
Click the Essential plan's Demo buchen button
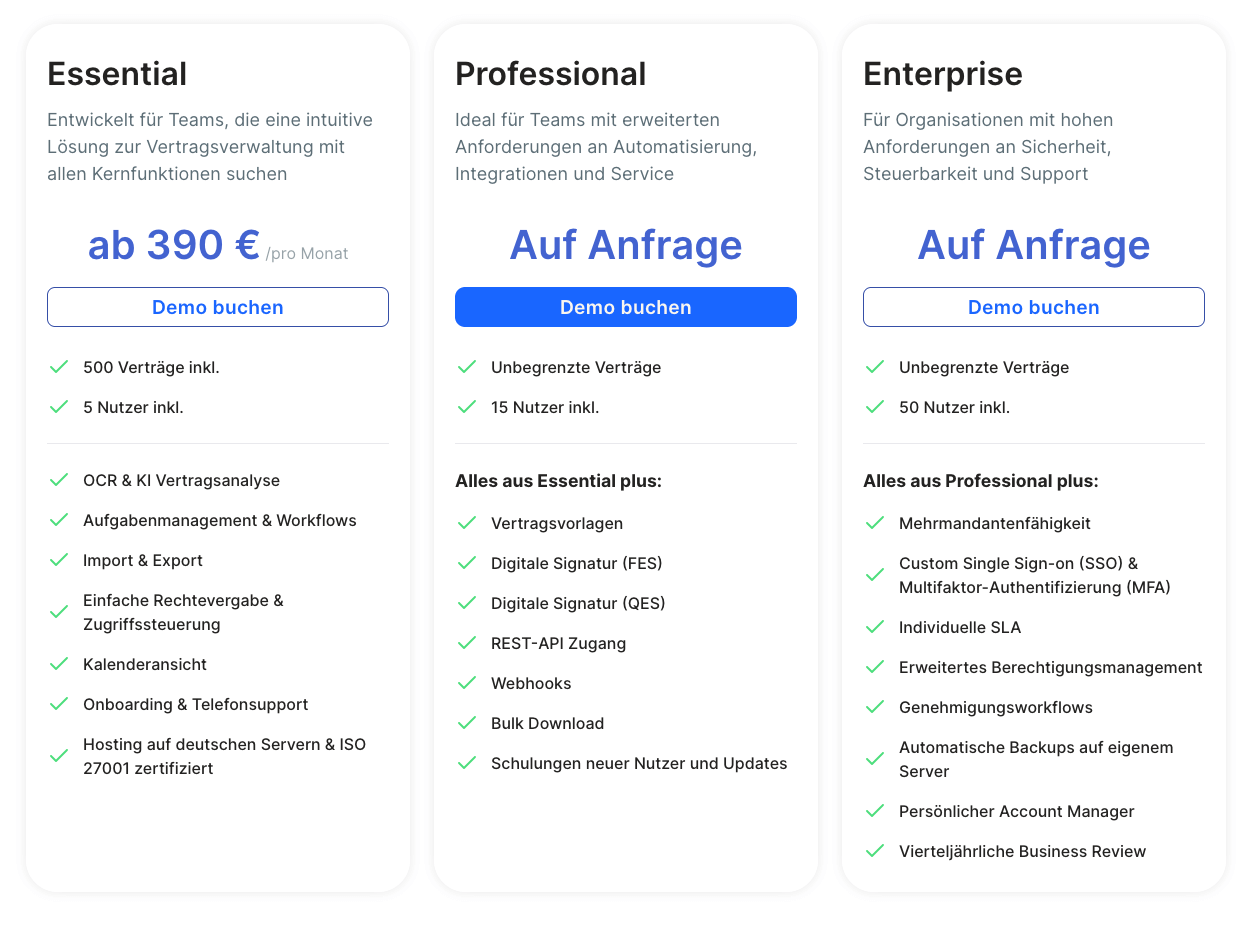pyautogui.click(x=218, y=307)
